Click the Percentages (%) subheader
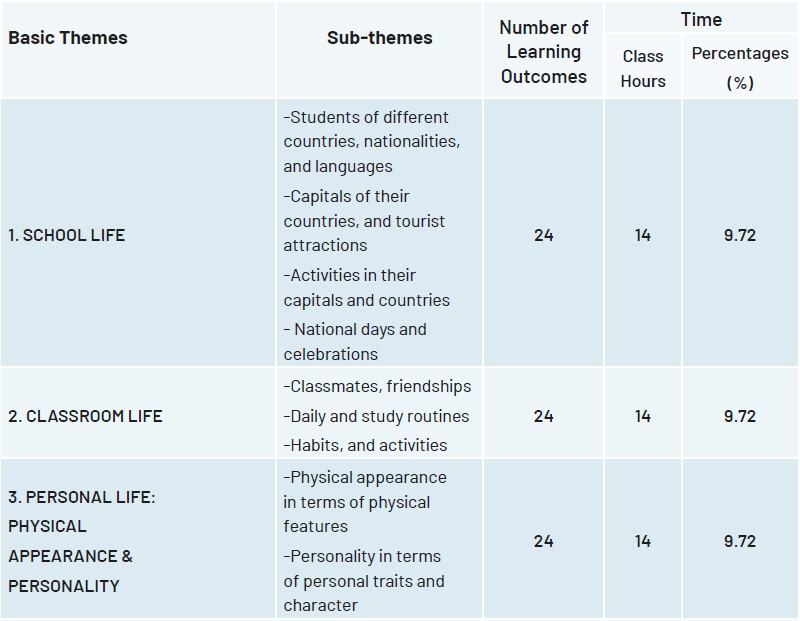This screenshot has width=800, height=621. coord(739,68)
